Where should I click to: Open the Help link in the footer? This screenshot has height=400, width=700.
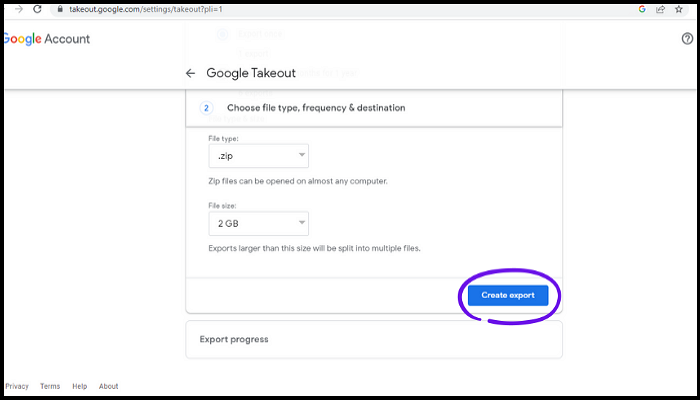tap(80, 386)
